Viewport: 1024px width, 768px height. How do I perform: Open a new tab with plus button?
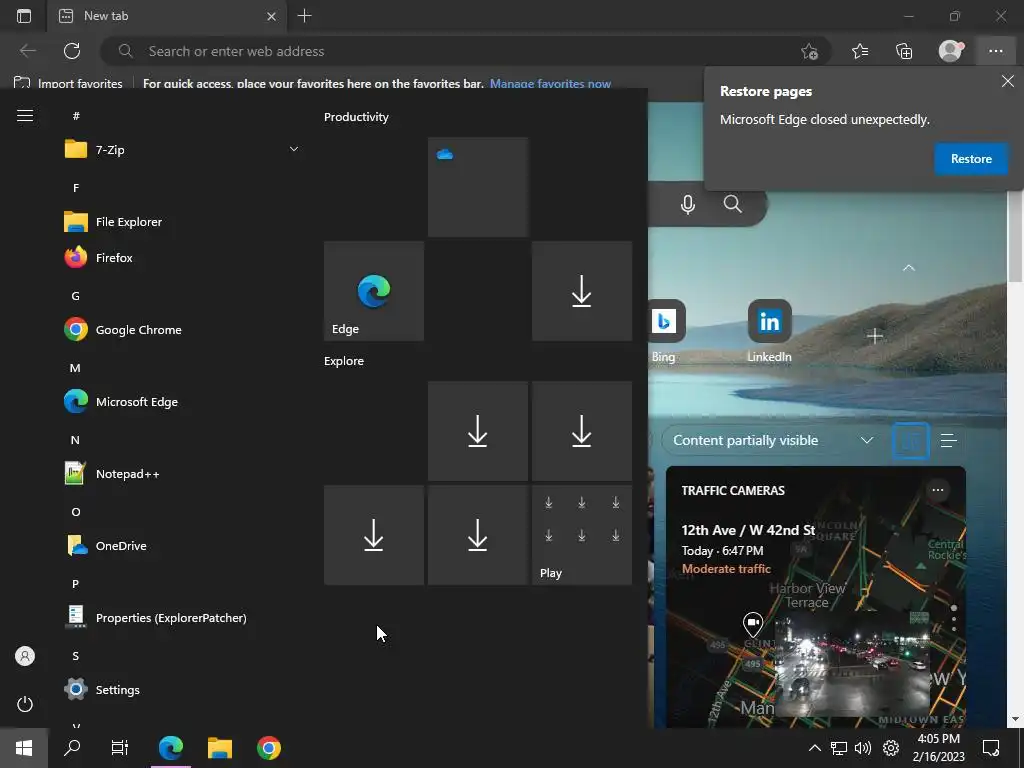point(304,16)
